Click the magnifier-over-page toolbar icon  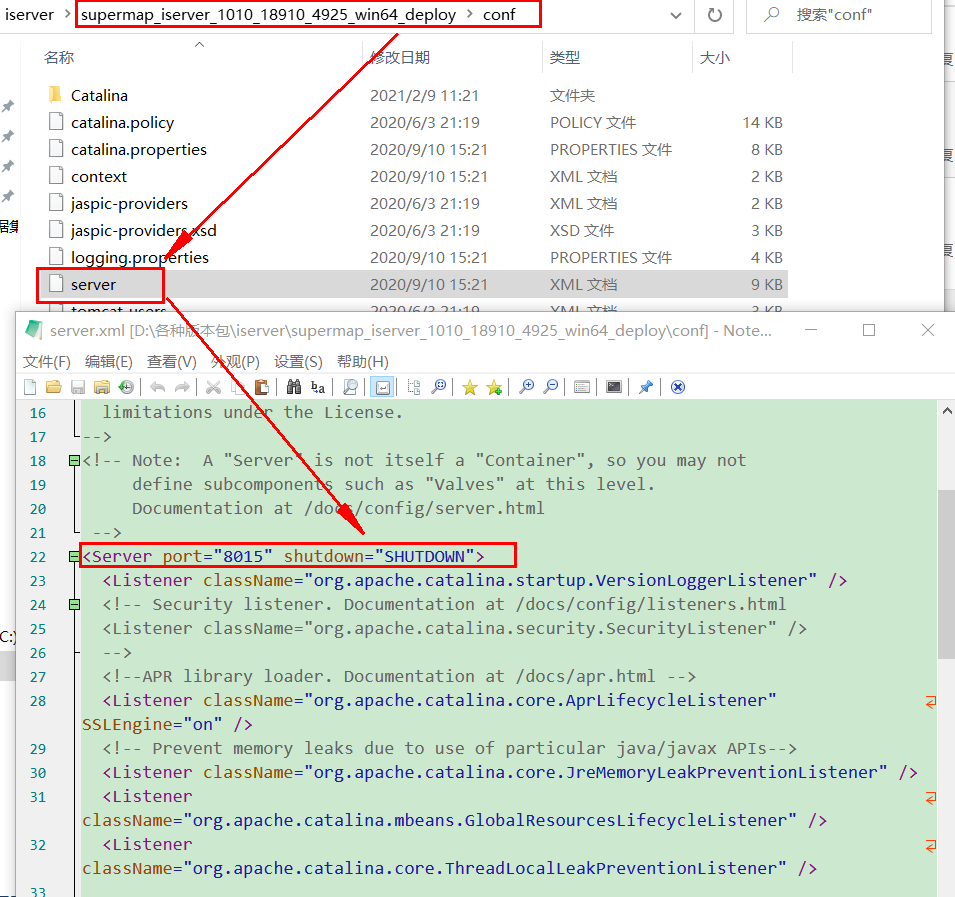350,387
